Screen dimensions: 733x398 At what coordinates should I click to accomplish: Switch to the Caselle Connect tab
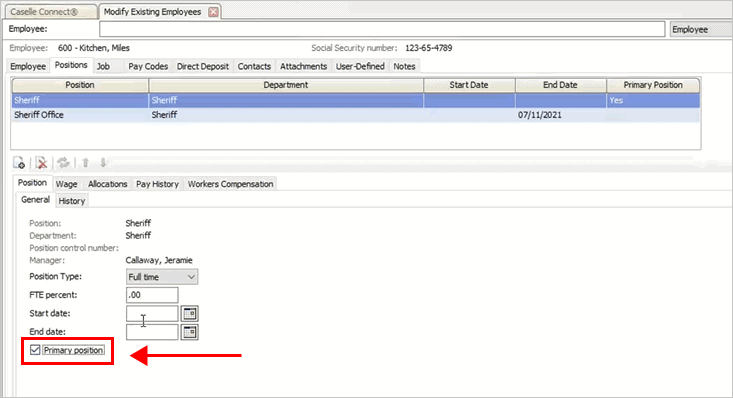pos(50,12)
